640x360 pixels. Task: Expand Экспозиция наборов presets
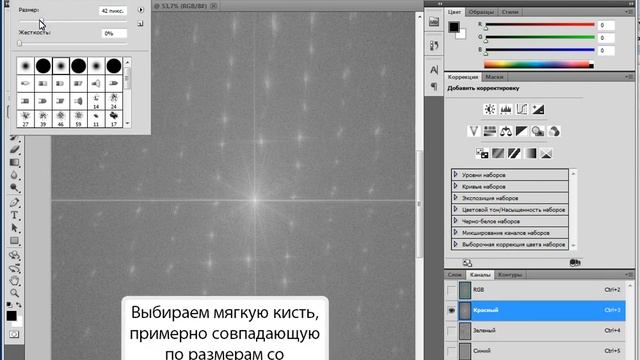coord(456,198)
